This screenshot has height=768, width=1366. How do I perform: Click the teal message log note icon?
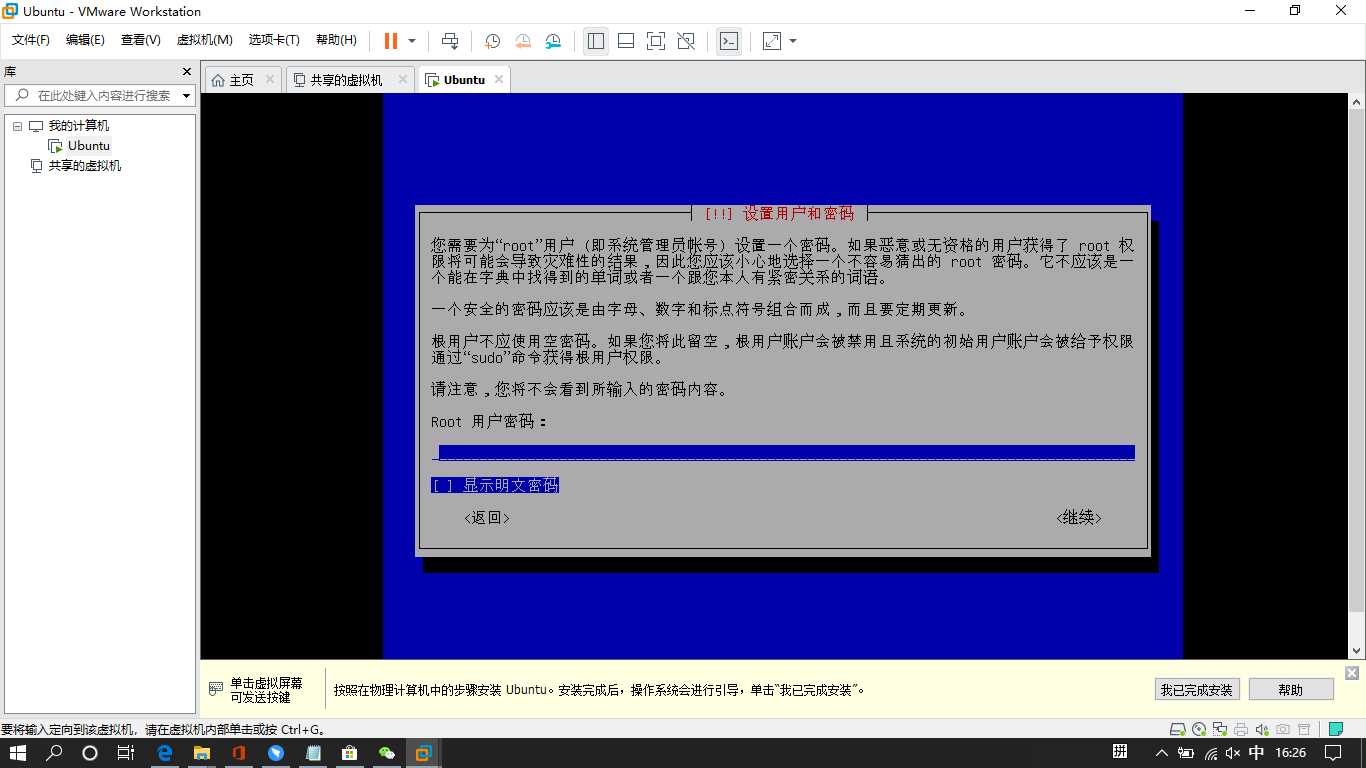pyautogui.click(x=1336, y=729)
